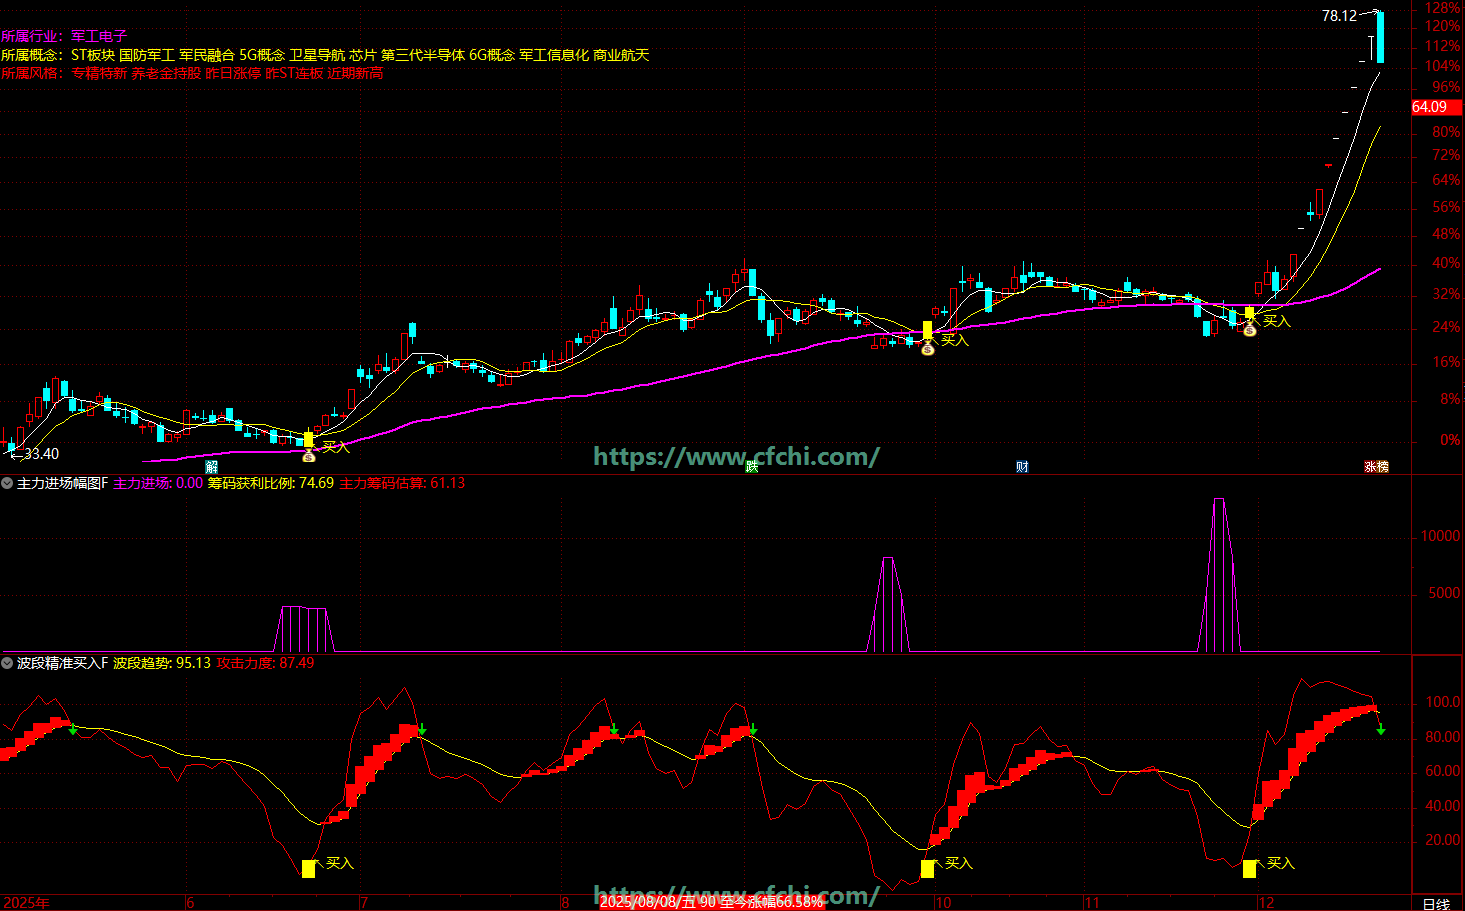
Task: Click the 攻击力度: 87.49 value
Action: [266, 663]
